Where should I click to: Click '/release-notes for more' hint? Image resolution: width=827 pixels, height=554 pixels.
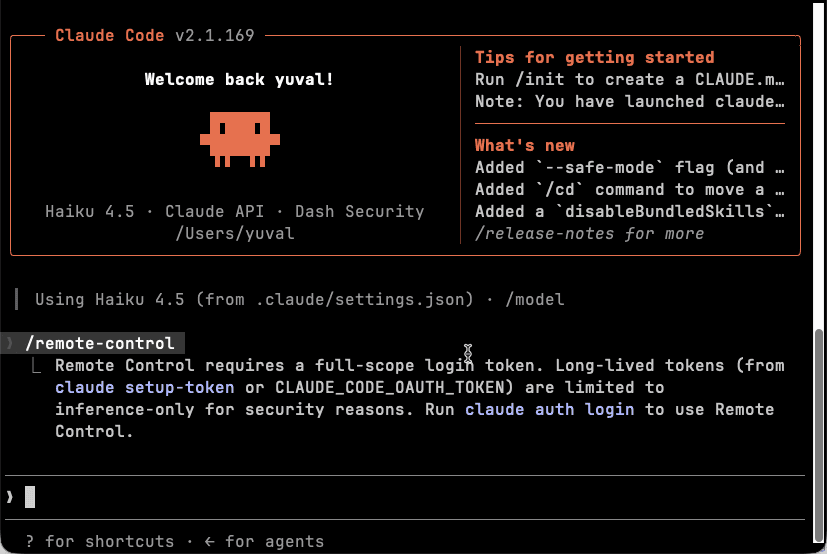589,233
